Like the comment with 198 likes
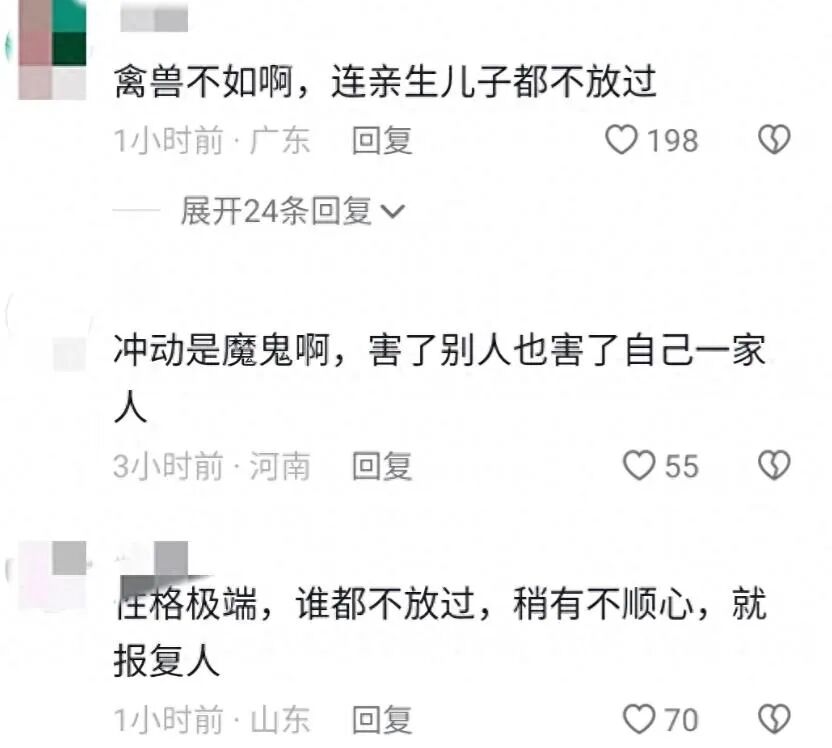 (x=621, y=140)
